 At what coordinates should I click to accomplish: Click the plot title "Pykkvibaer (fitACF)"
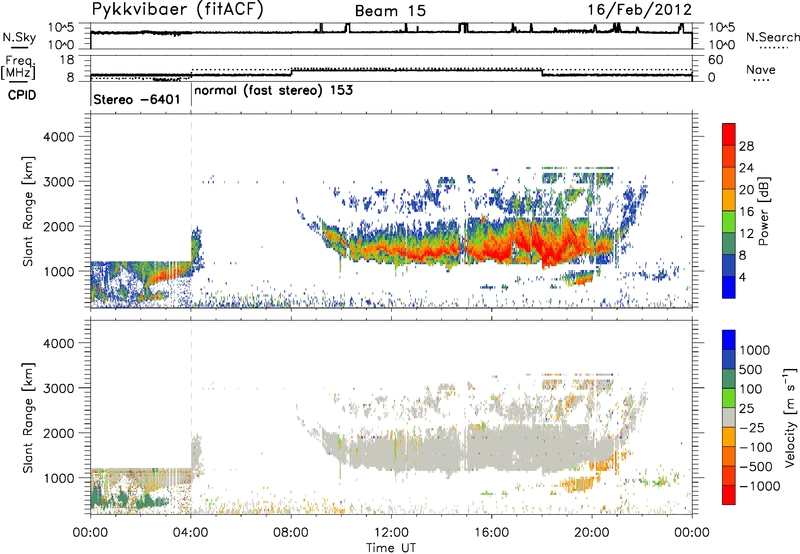178,10
